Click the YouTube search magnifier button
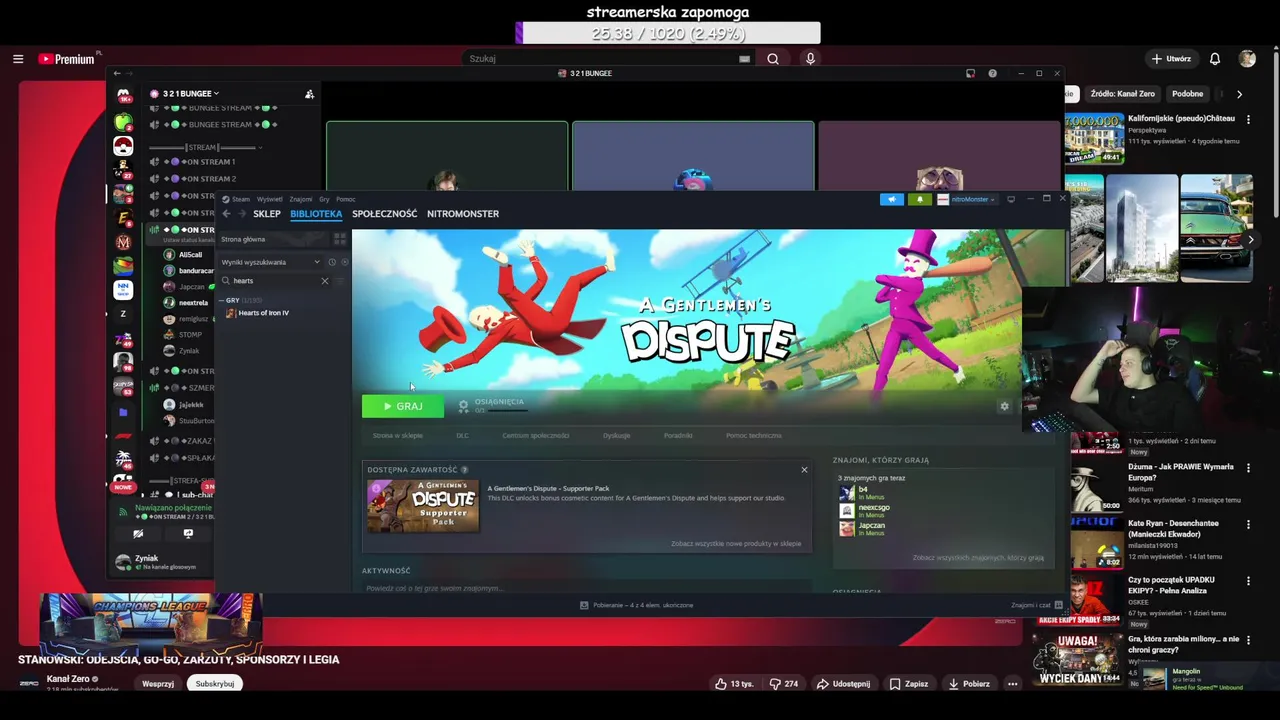The image size is (1280, 720). 773,59
